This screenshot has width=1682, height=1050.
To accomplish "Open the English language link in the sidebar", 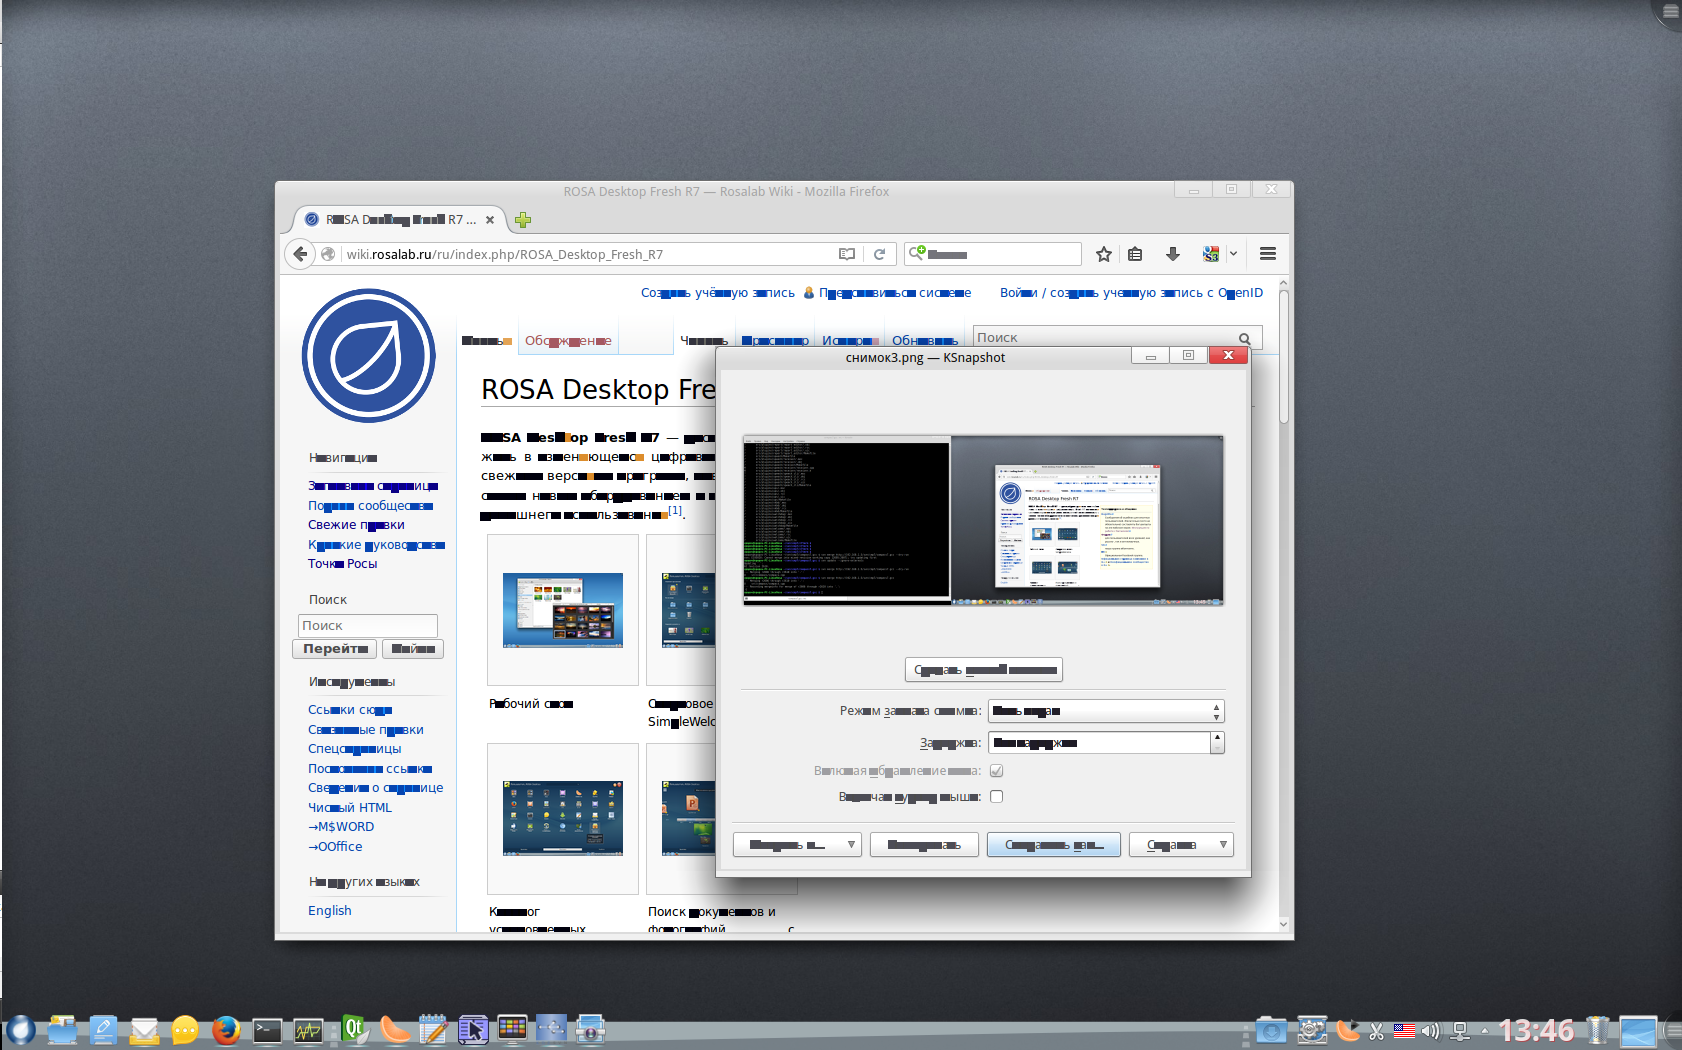I will (x=329, y=911).
